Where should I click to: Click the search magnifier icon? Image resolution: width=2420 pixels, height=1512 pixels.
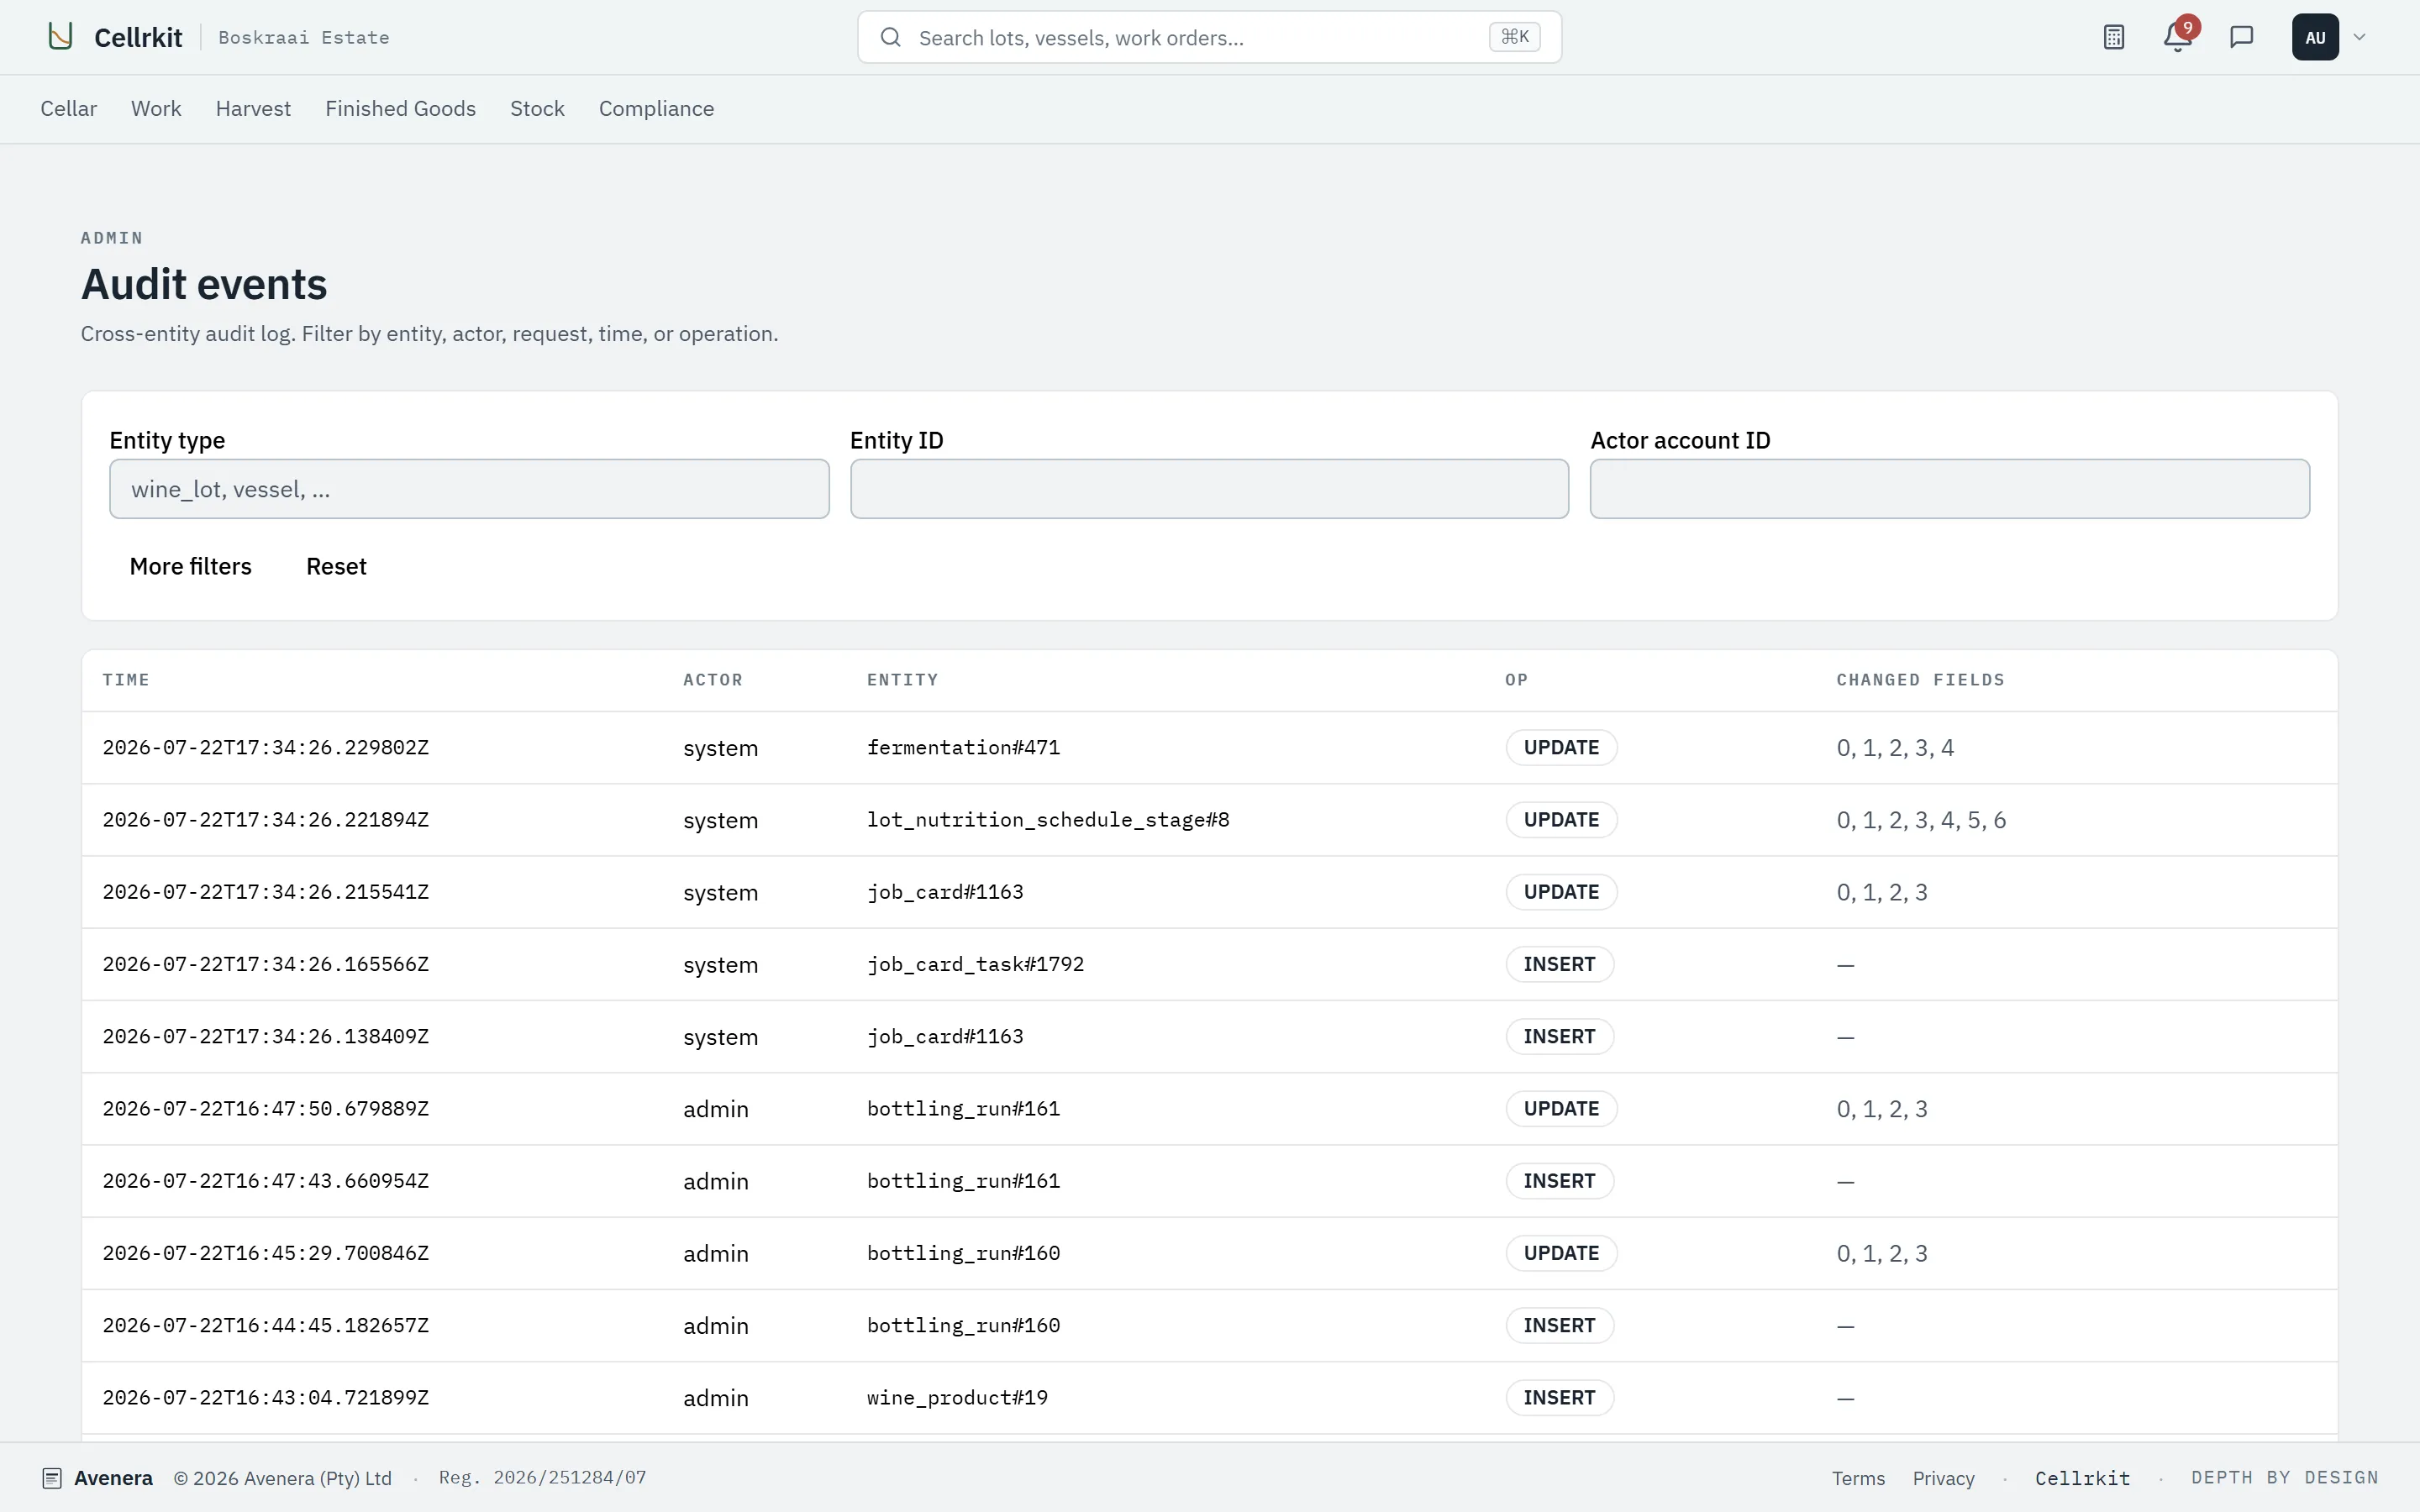coord(890,37)
